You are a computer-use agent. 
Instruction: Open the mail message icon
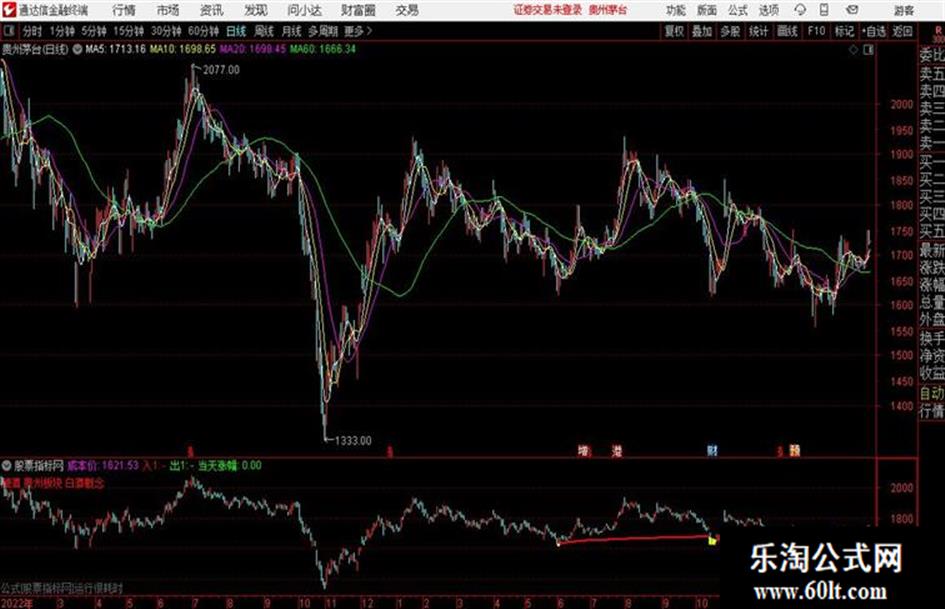[x=852, y=10]
